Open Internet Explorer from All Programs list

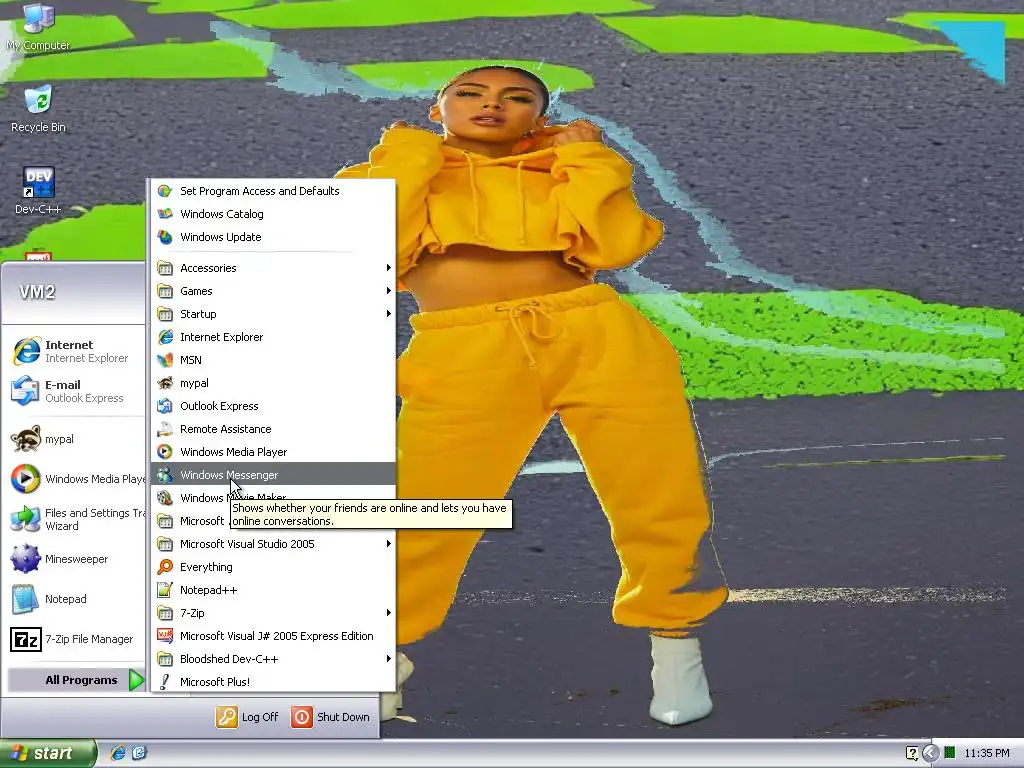pyautogui.click(x=273, y=337)
